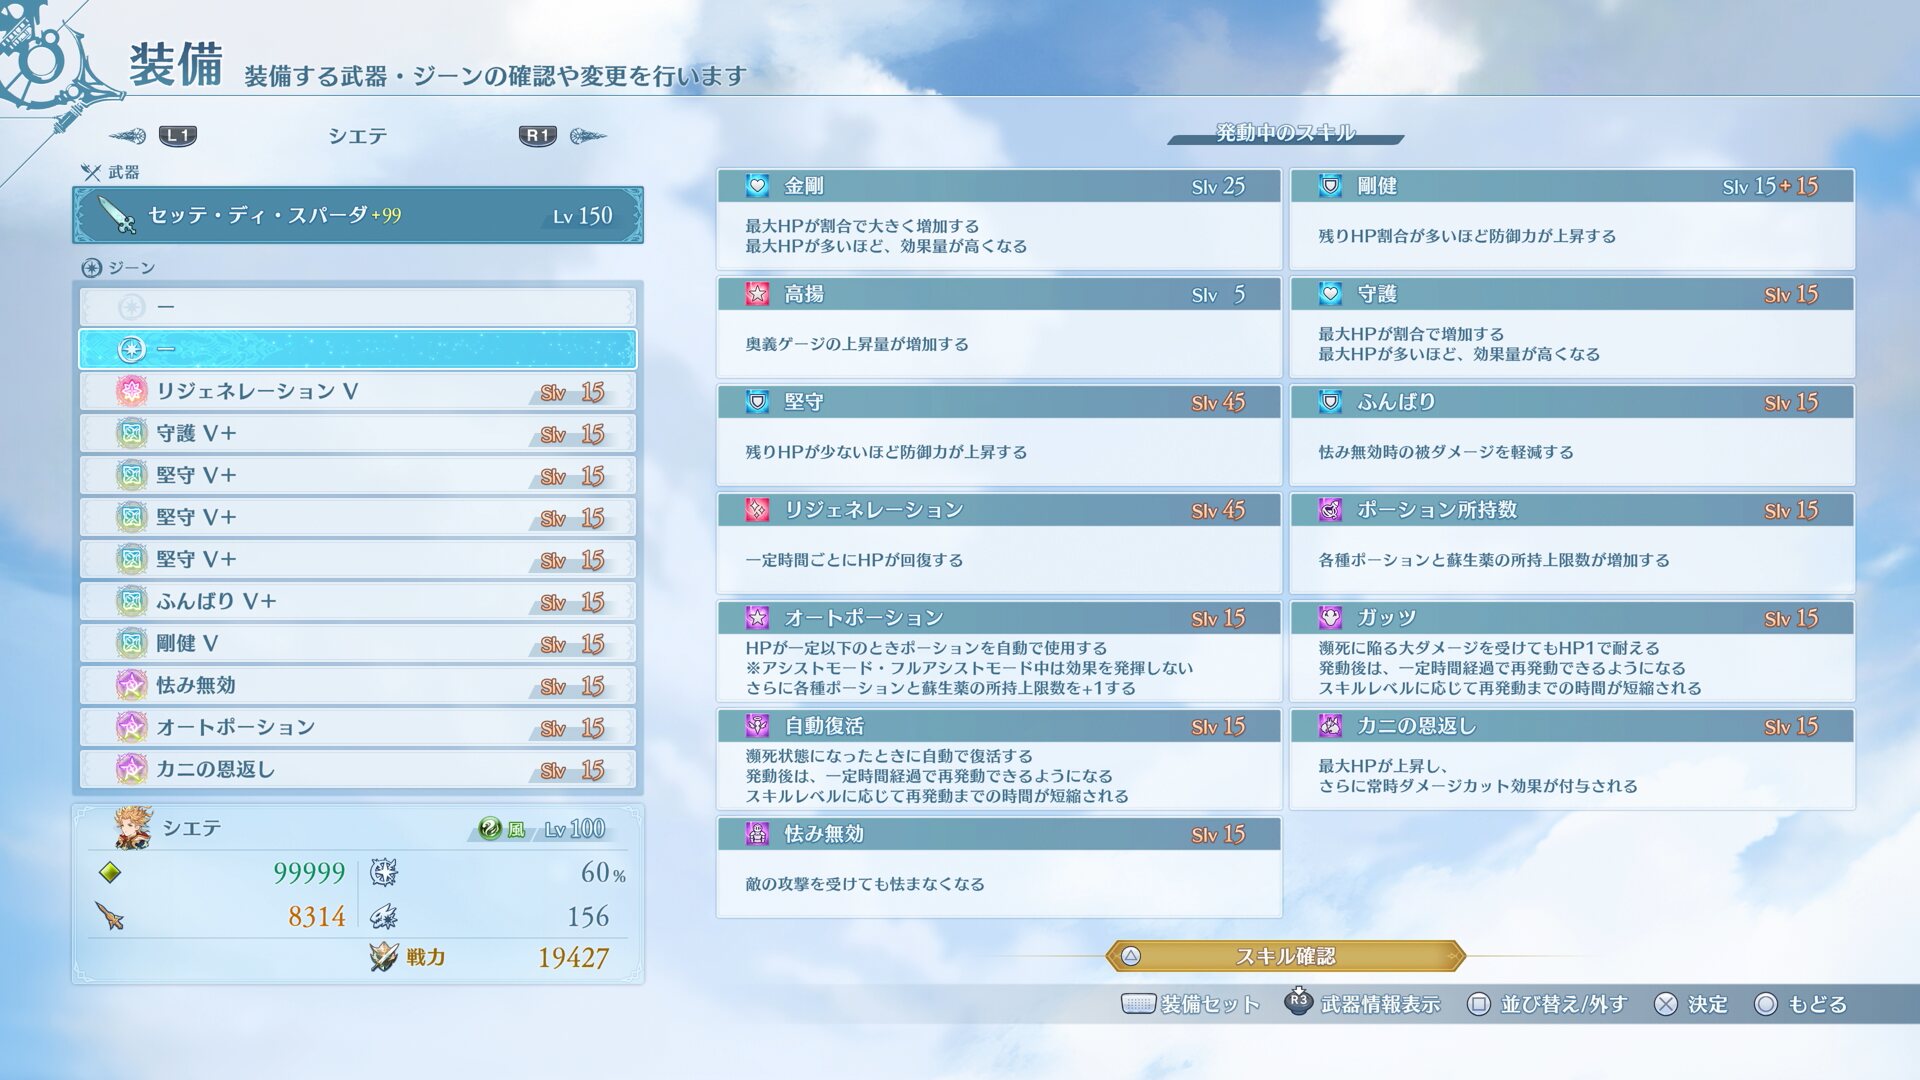The height and width of the screenshot is (1080, 1920).
Task: Select the 剛健 V sigil row
Action: click(358, 643)
